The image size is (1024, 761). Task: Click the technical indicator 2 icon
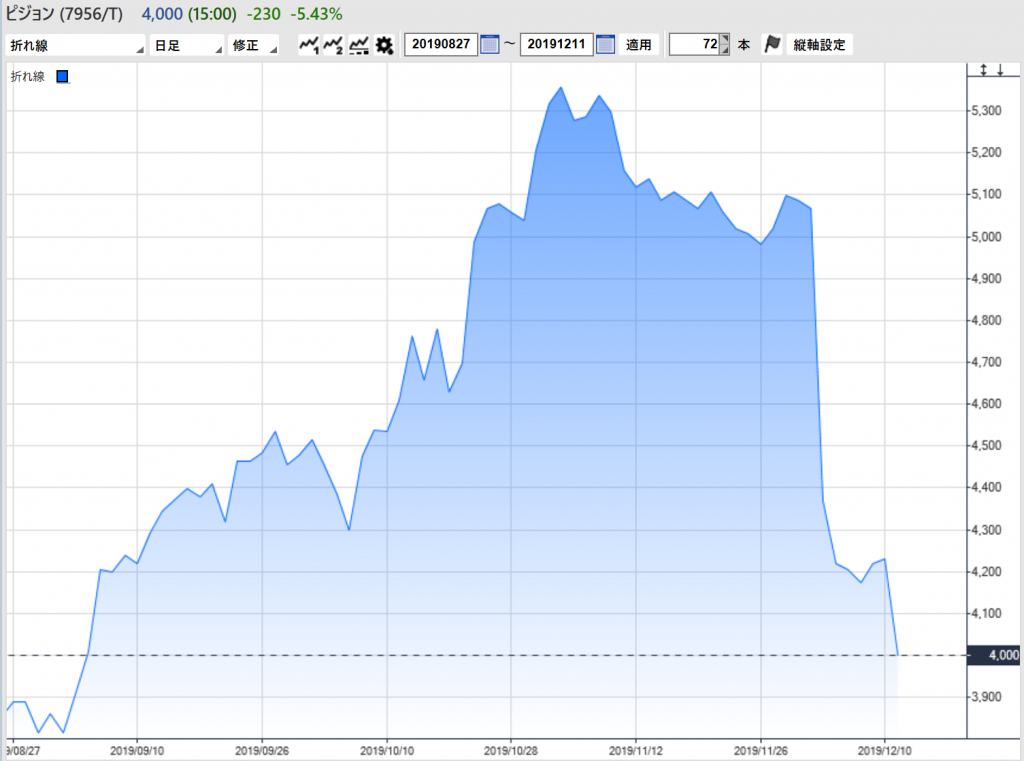pyautogui.click(x=334, y=45)
